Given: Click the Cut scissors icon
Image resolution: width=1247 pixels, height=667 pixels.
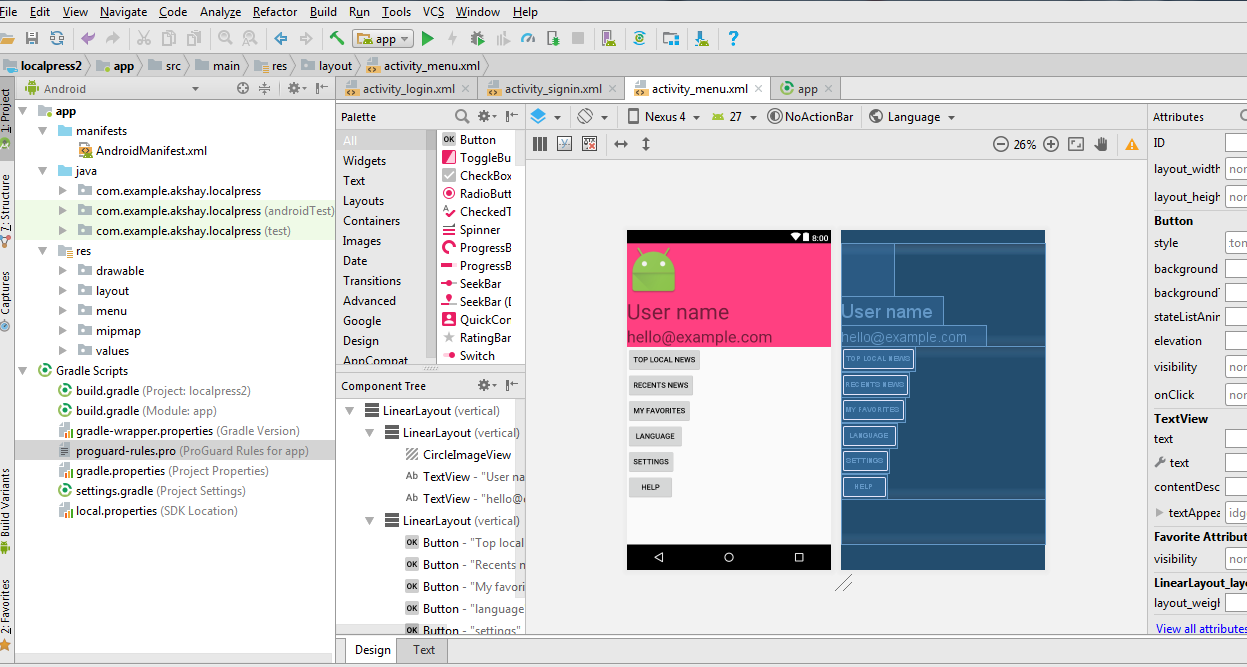Looking at the screenshot, I should pos(143,39).
